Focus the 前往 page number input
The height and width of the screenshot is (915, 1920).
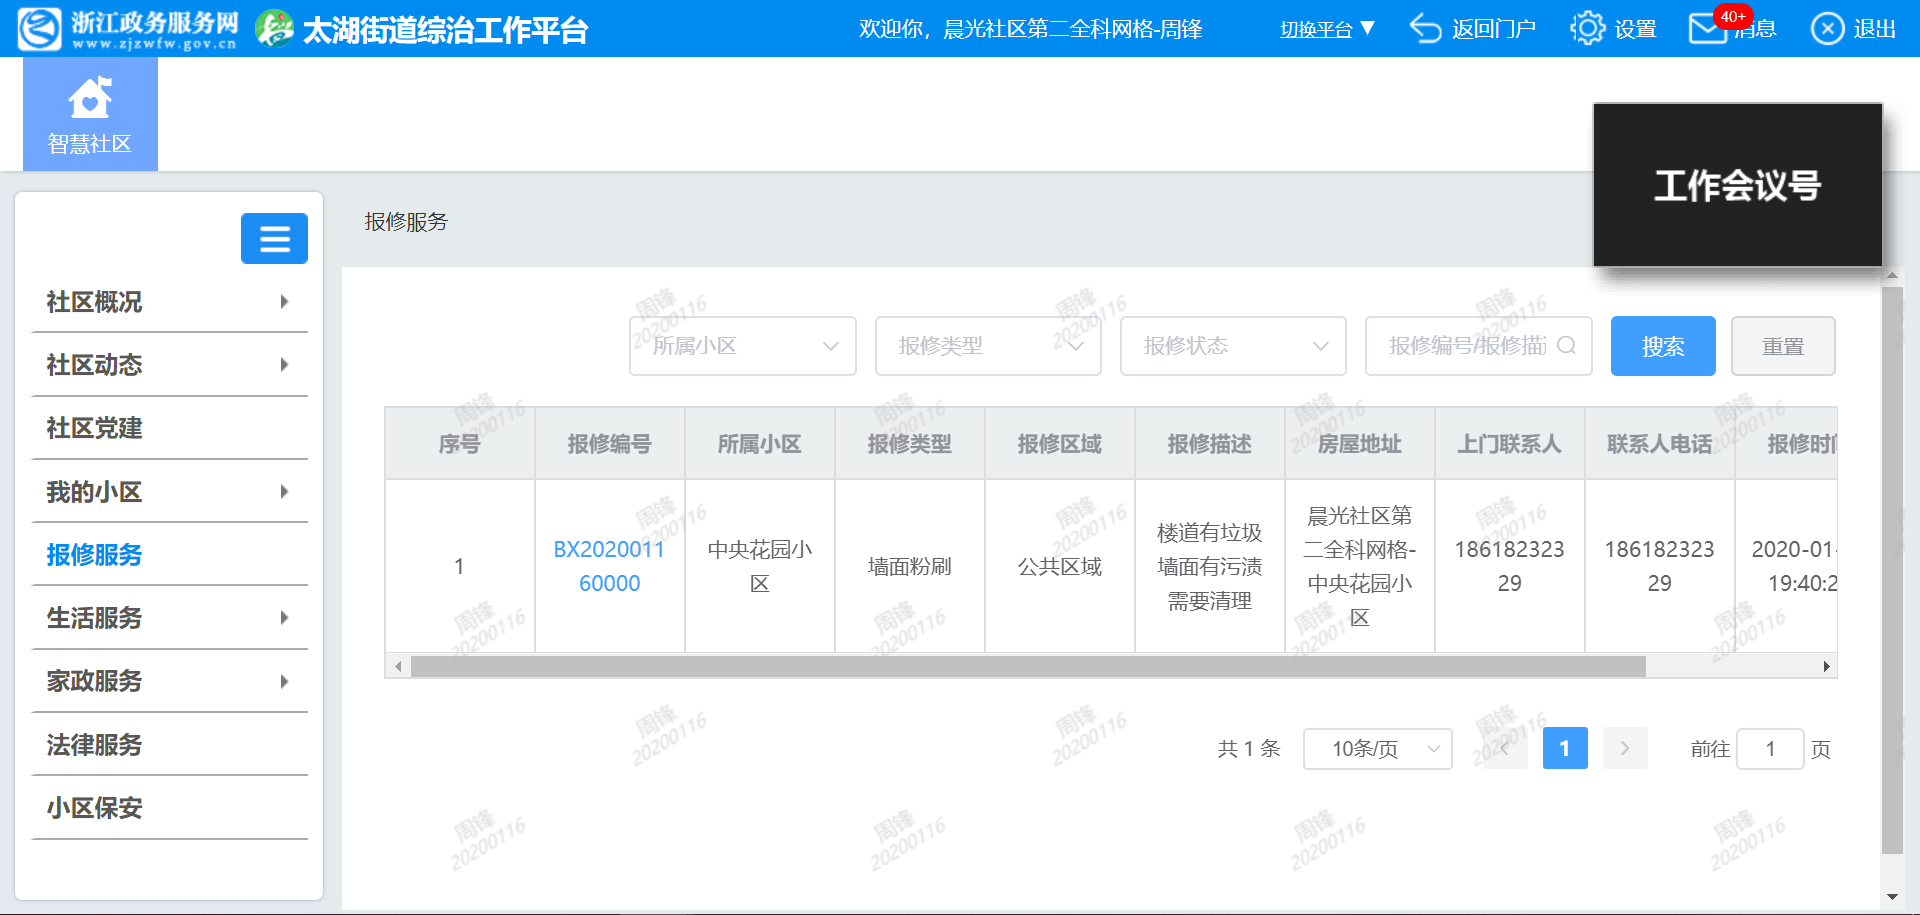(1770, 749)
